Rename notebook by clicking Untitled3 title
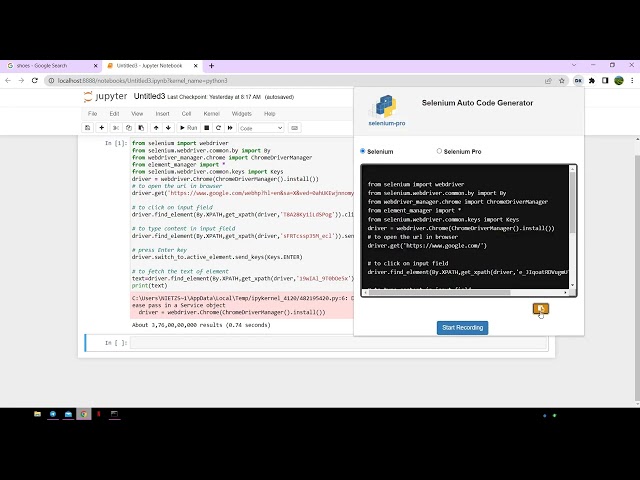 [x=149, y=96]
